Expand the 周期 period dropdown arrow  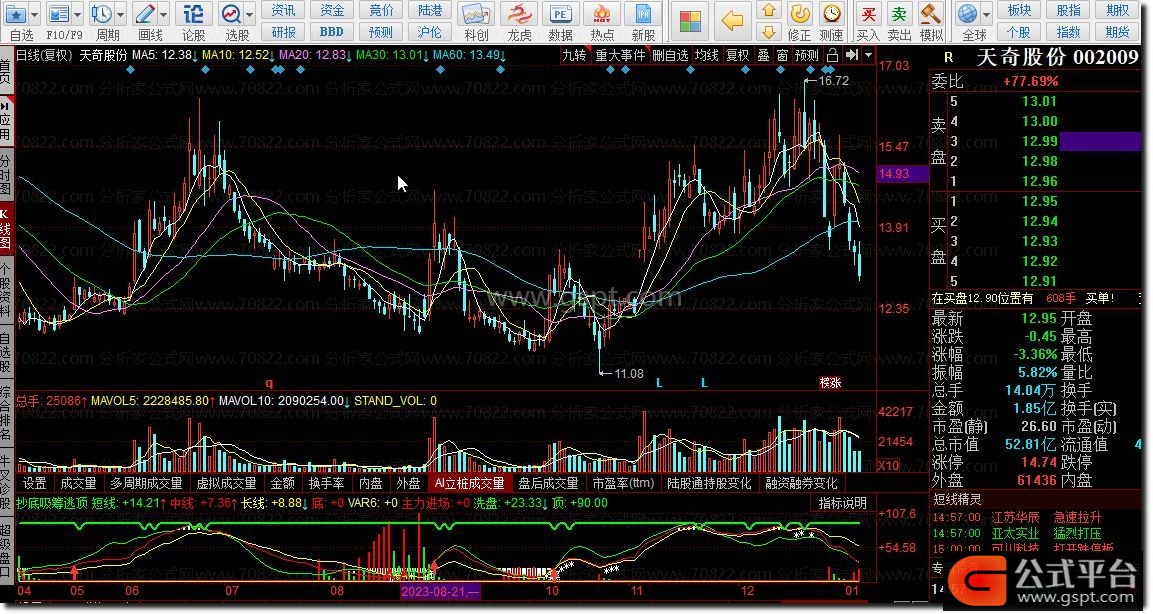pos(120,13)
